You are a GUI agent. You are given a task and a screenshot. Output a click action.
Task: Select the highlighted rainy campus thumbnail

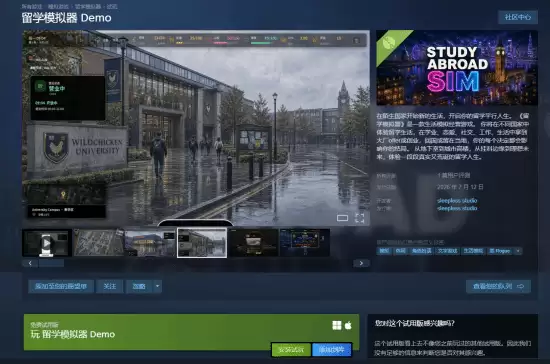(202, 243)
